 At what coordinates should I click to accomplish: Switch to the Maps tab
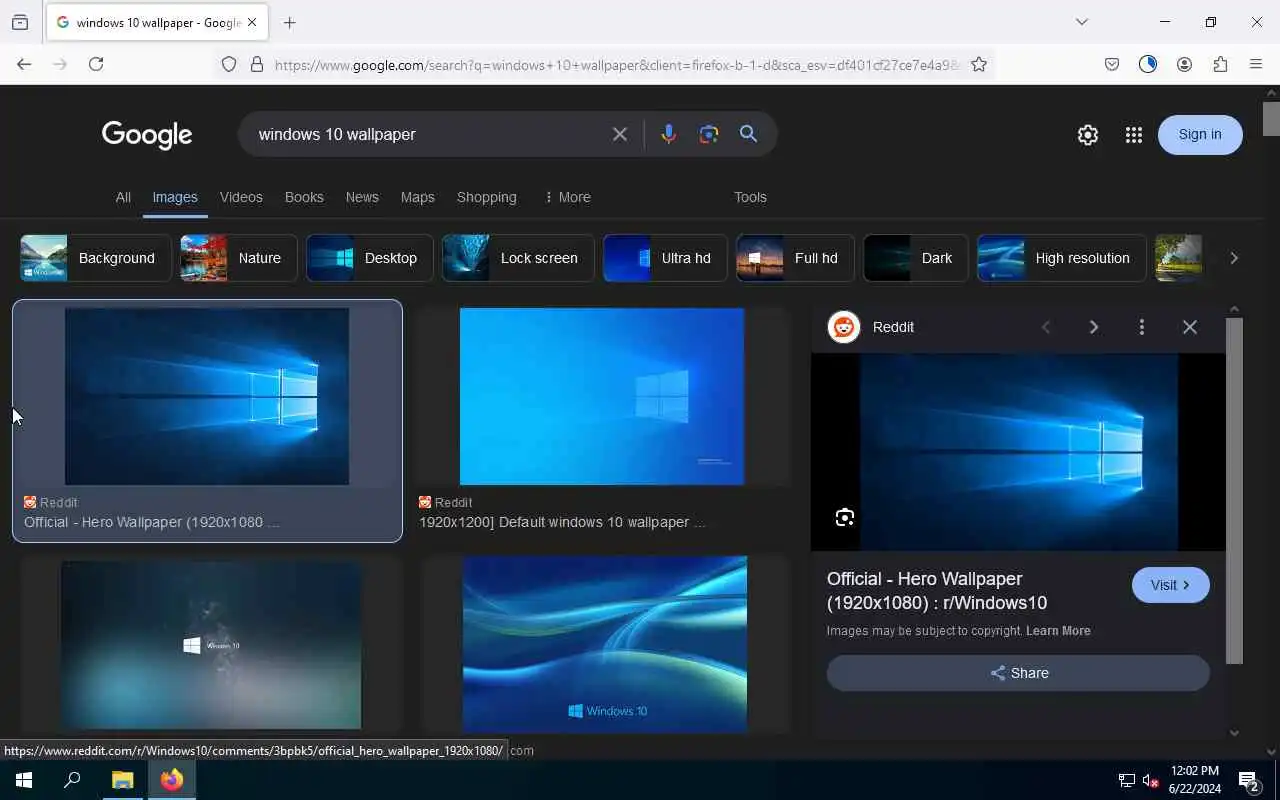click(x=418, y=197)
